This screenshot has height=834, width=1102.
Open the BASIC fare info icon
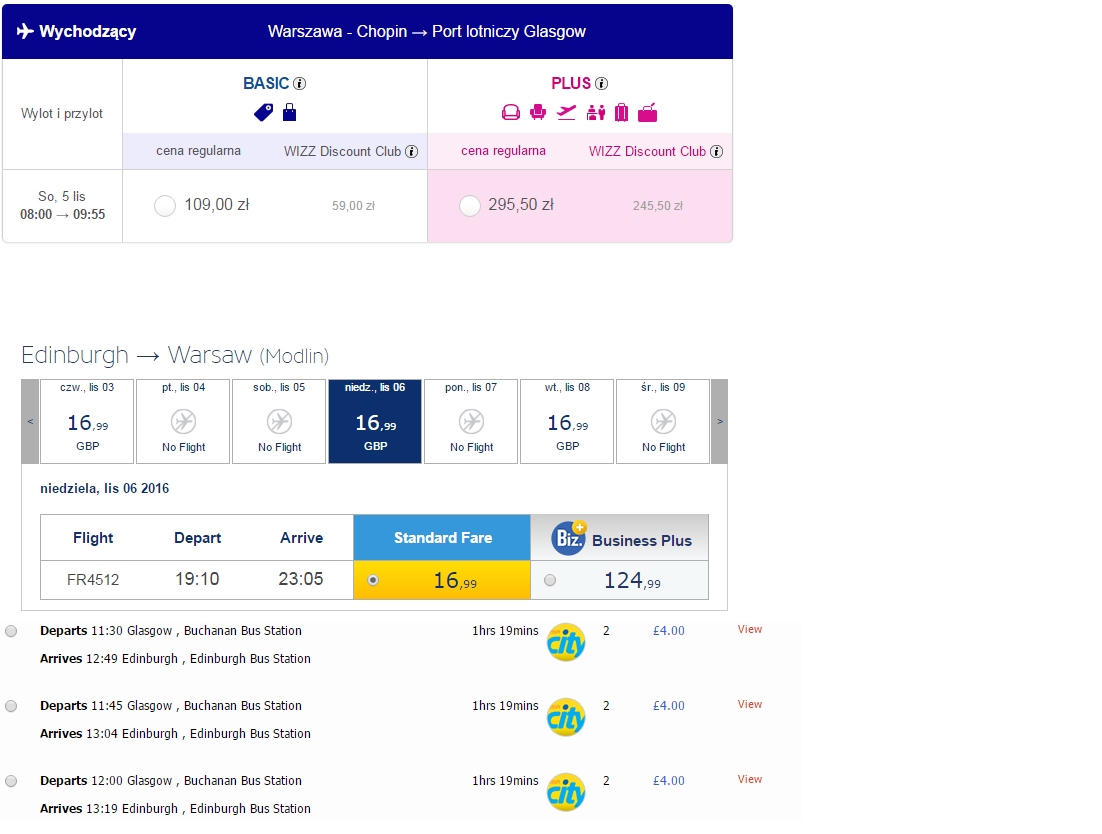click(x=299, y=84)
